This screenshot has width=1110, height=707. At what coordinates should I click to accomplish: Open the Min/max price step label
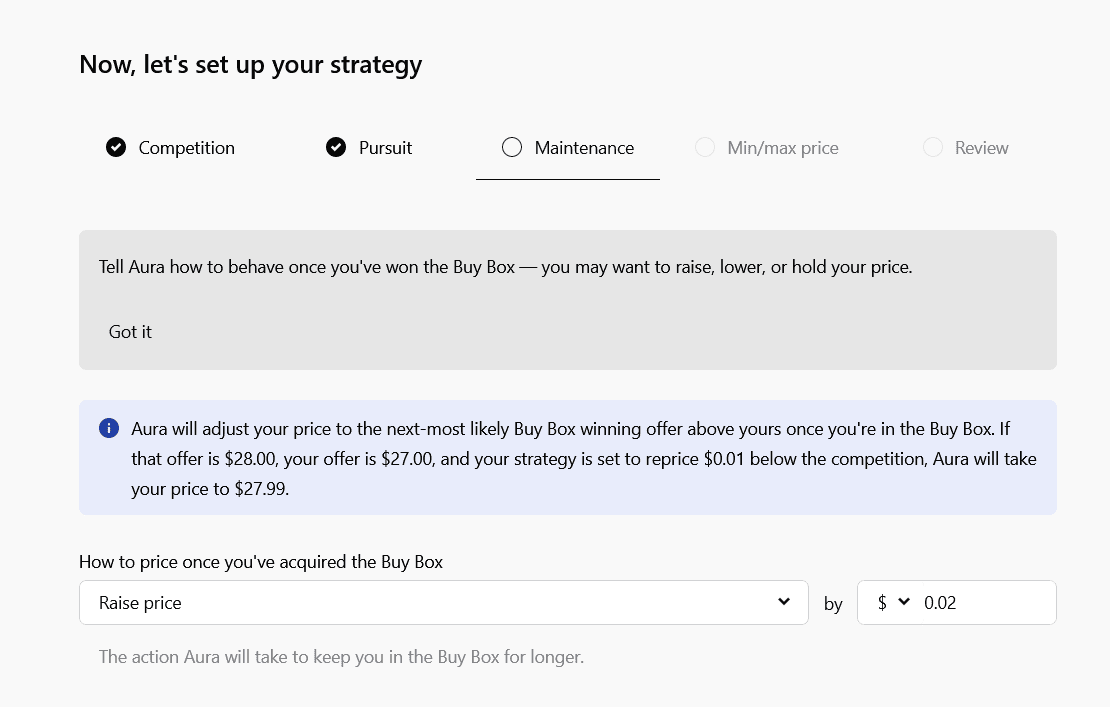(782, 148)
